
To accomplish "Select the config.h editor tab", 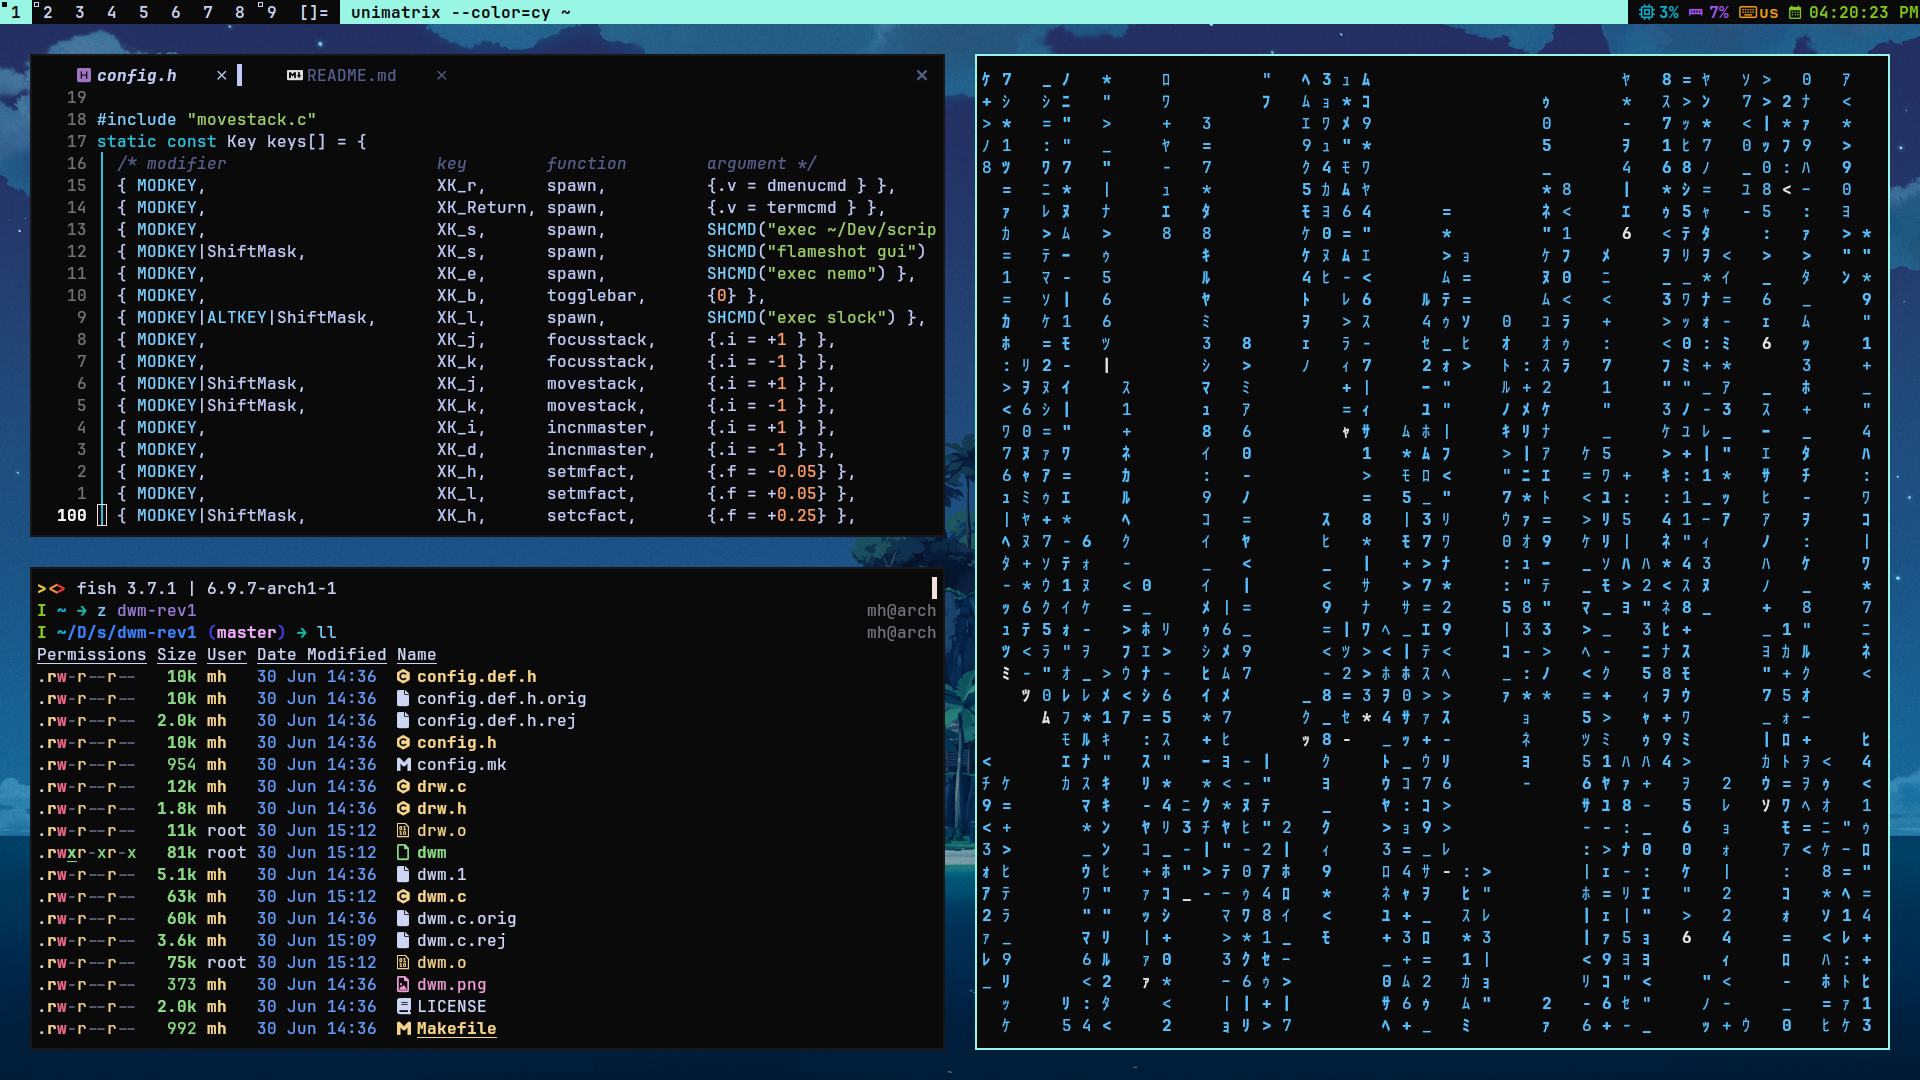I will click(x=136, y=76).
